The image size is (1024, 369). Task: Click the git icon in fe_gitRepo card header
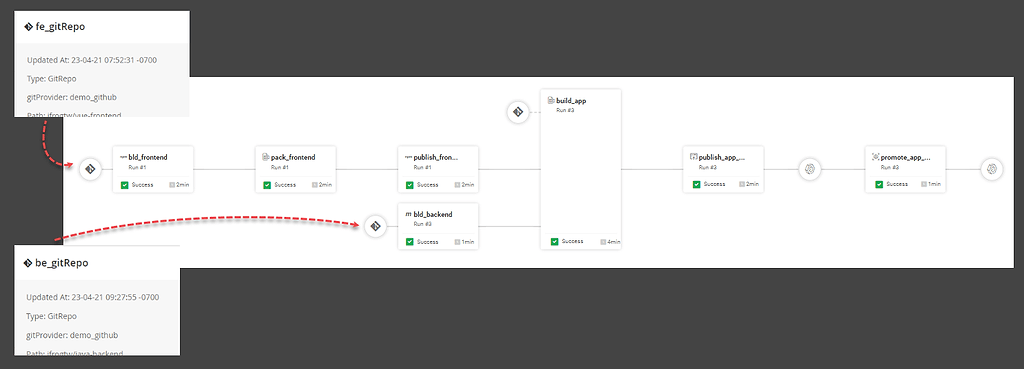point(29,27)
